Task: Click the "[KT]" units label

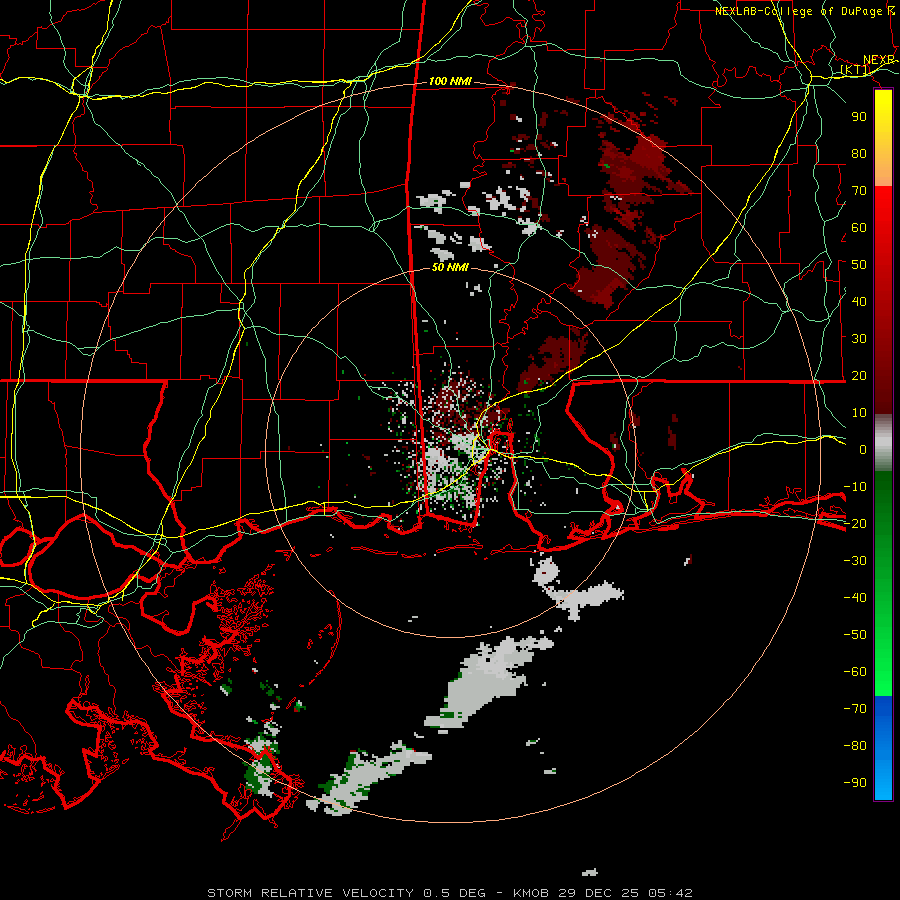Action: pyautogui.click(x=855, y=70)
